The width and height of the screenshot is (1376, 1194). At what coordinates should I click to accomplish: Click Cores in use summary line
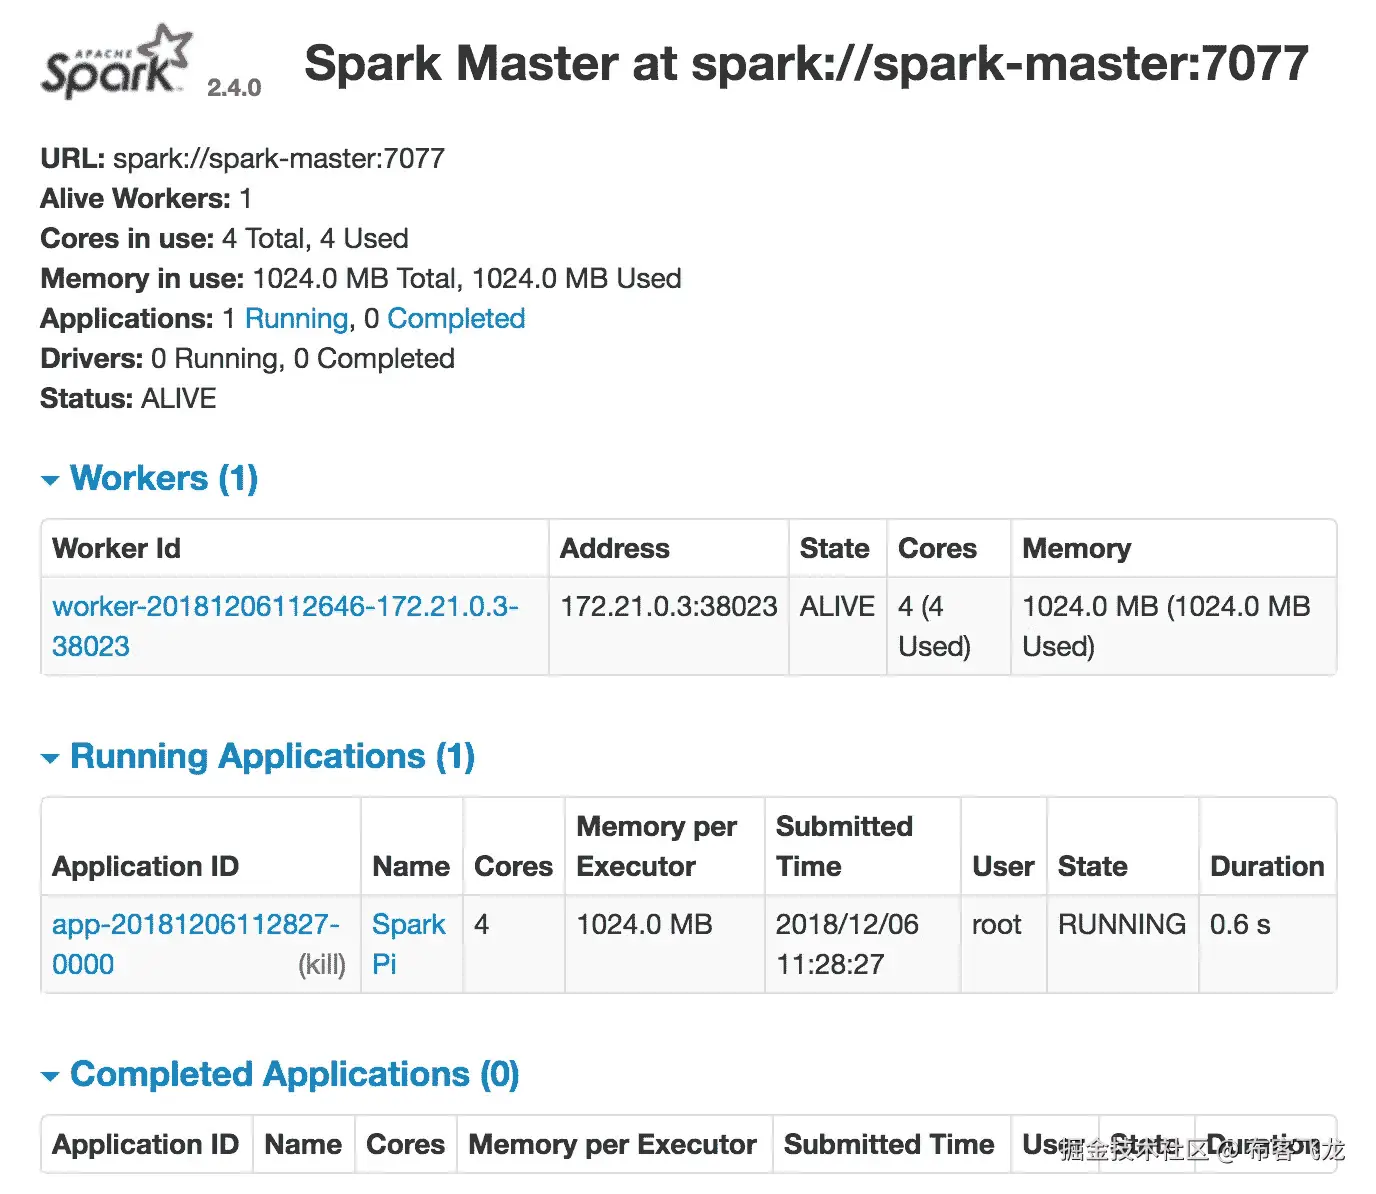coord(224,238)
